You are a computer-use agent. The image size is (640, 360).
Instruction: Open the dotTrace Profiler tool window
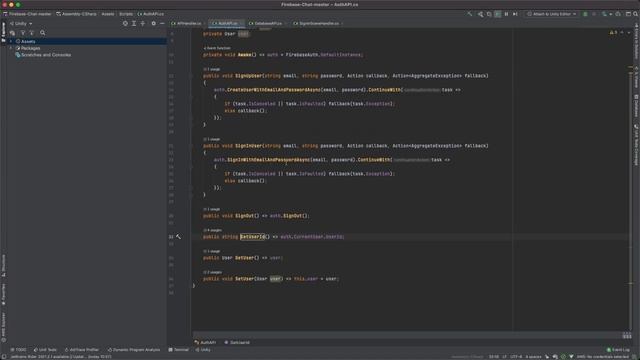point(82,350)
